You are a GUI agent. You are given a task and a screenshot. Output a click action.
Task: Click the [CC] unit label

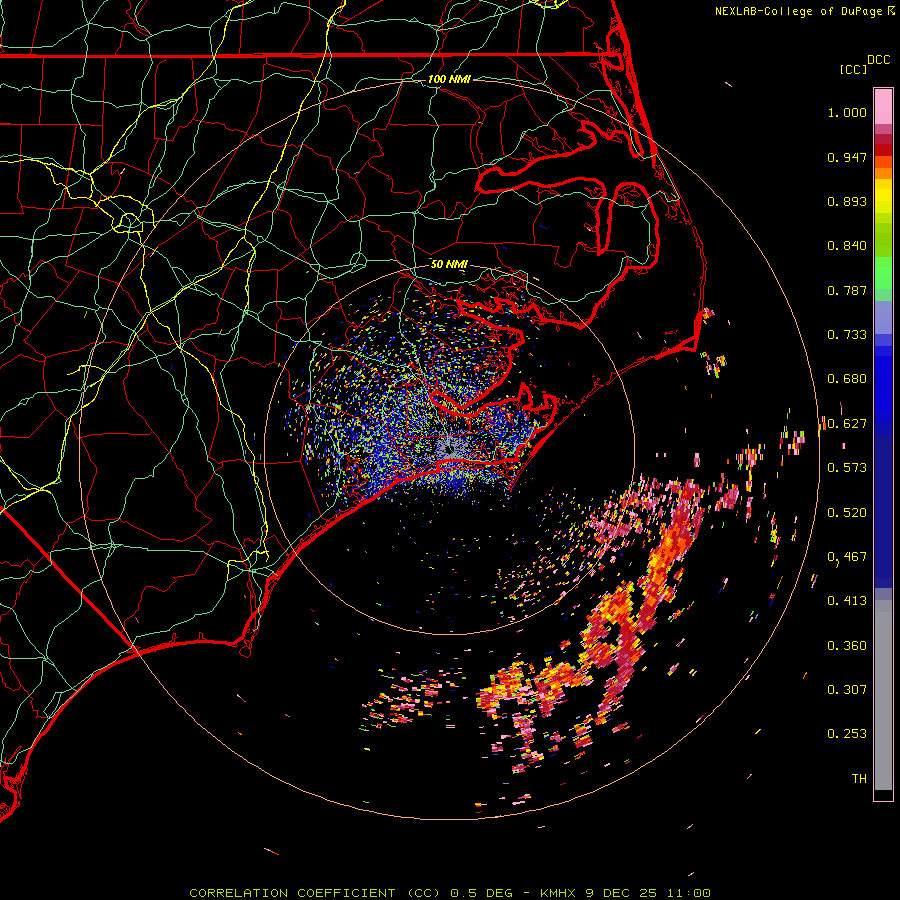tap(853, 69)
